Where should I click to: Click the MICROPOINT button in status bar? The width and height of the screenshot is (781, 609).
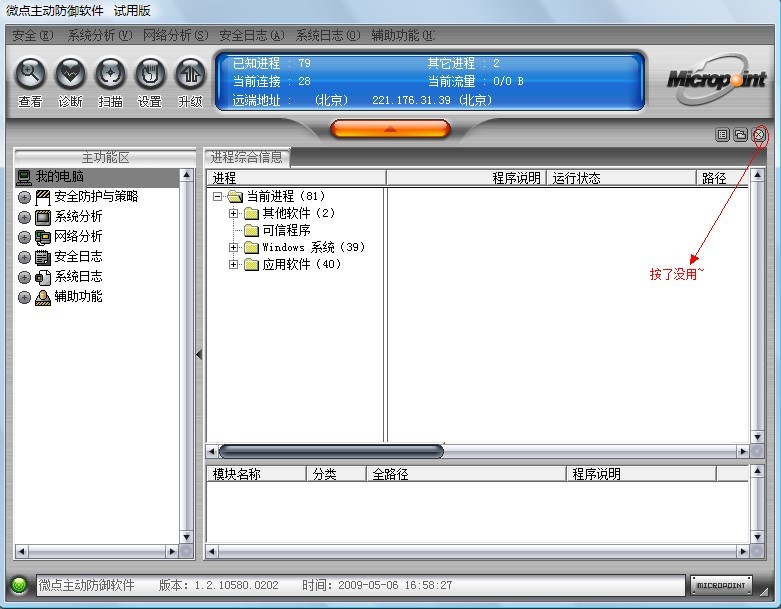[721, 585]
